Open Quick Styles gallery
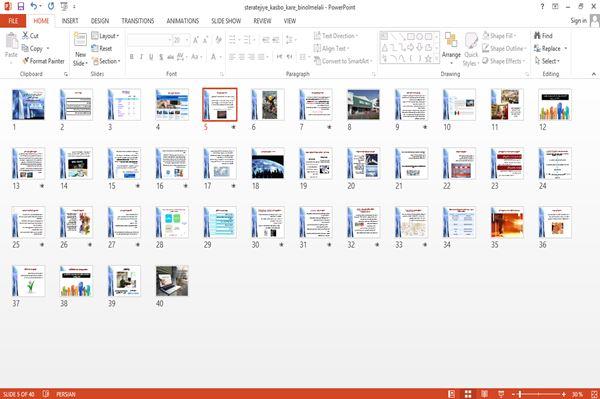 (x=471, y=50)
